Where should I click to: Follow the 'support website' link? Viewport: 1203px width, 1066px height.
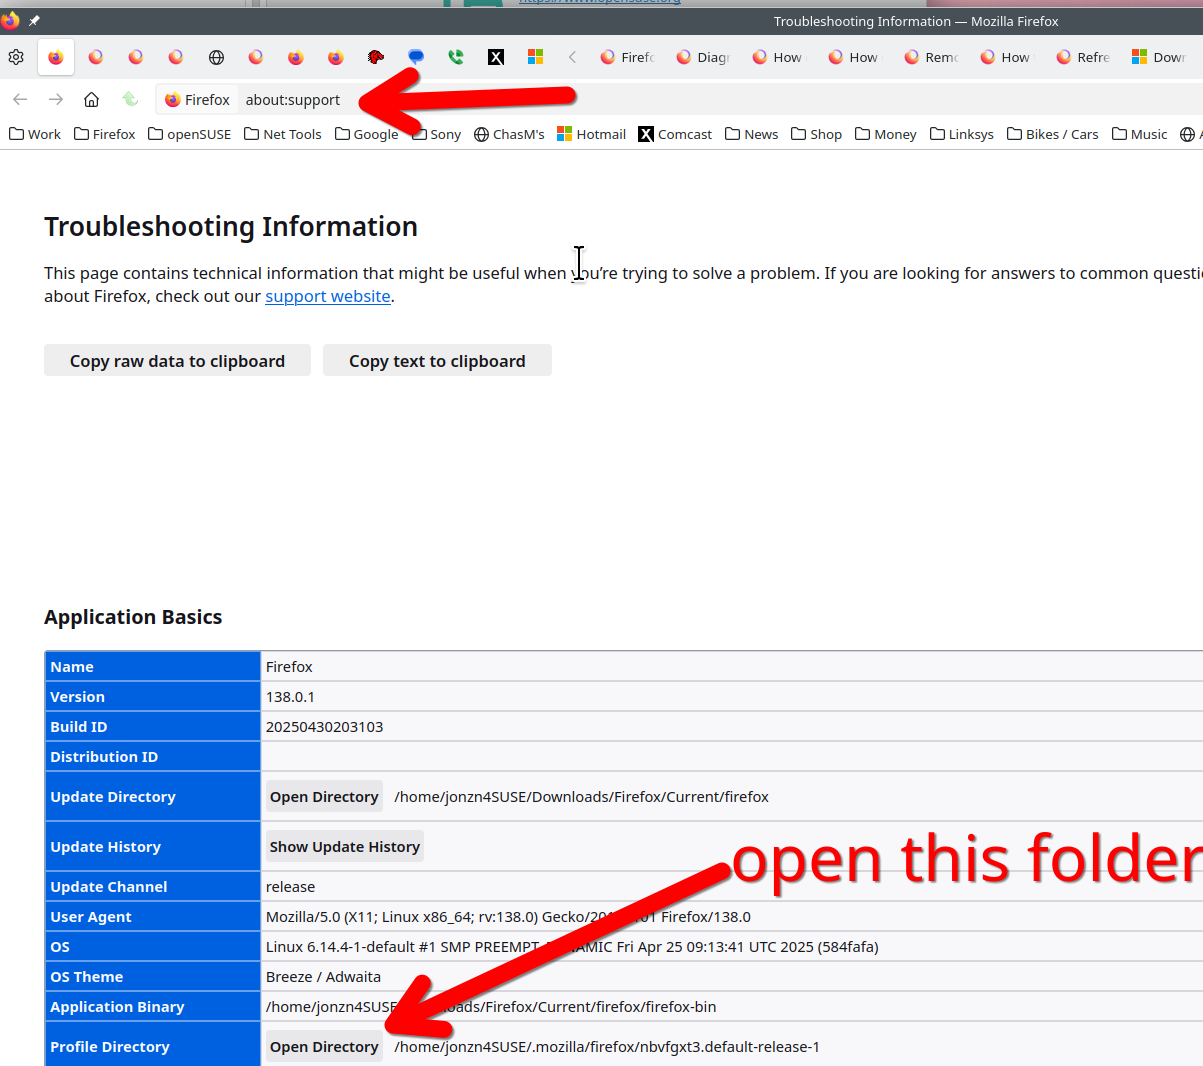click(328, 296)
